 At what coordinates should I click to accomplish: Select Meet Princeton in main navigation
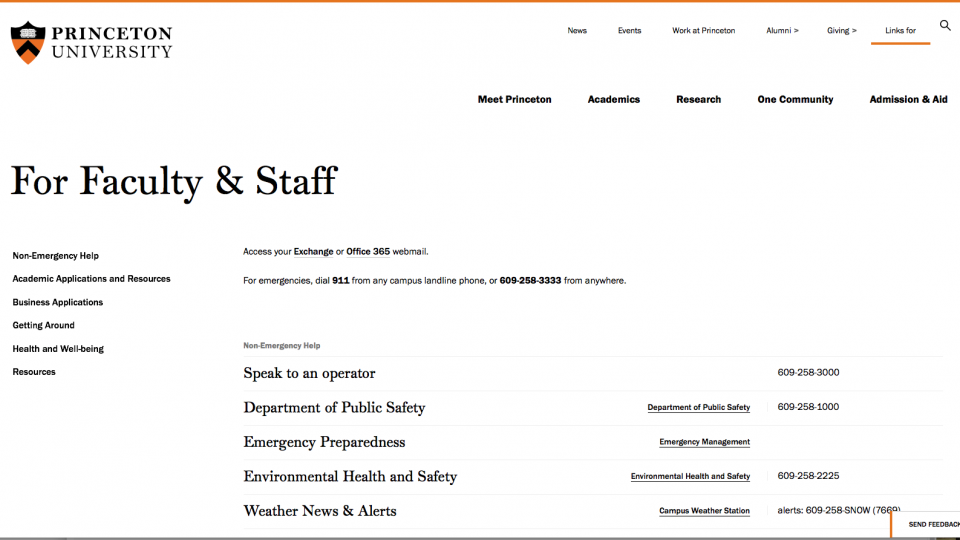click(514, 100)
